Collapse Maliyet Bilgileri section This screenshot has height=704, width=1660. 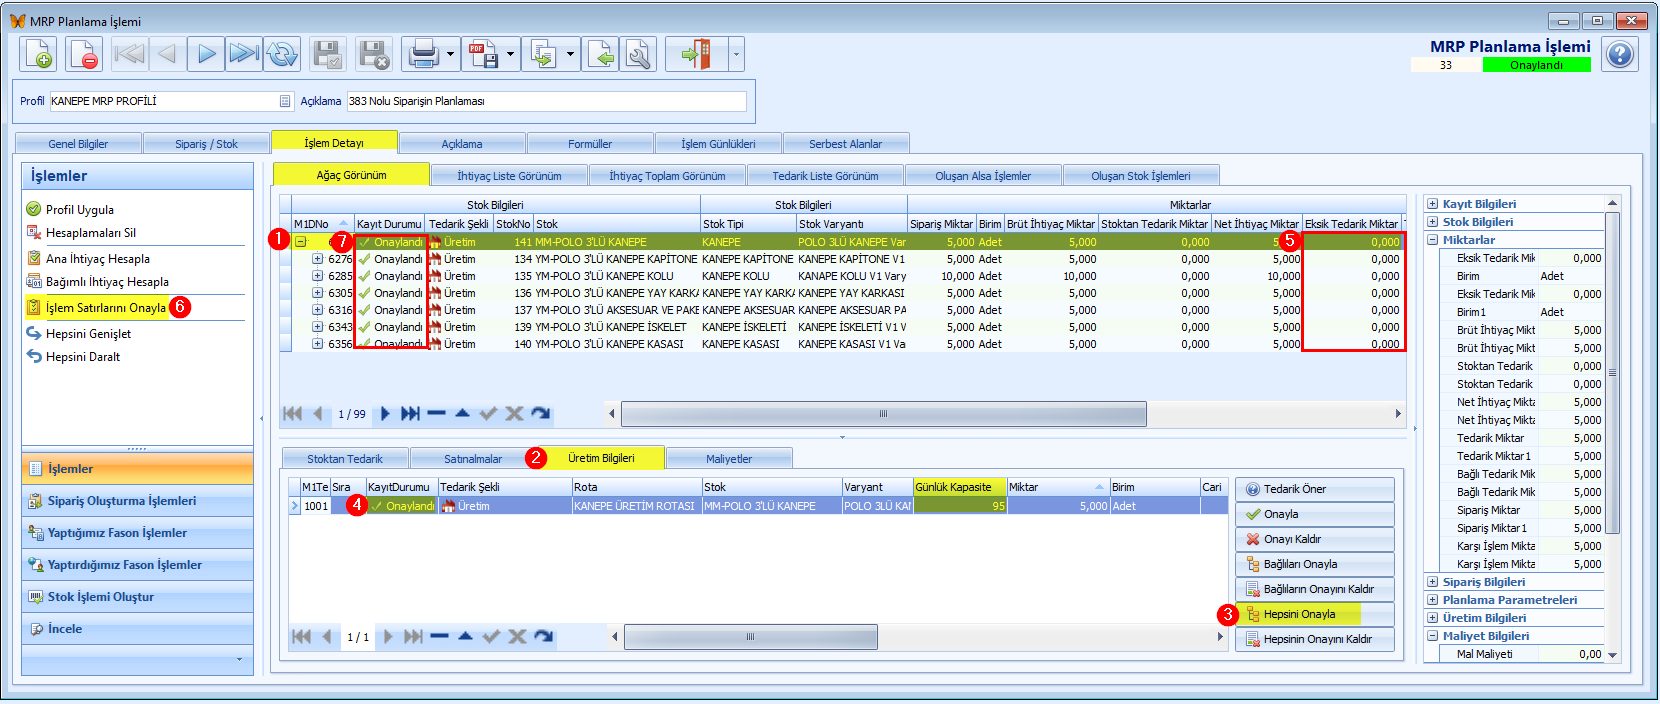pyautogui.click(x=1433, y=636)
